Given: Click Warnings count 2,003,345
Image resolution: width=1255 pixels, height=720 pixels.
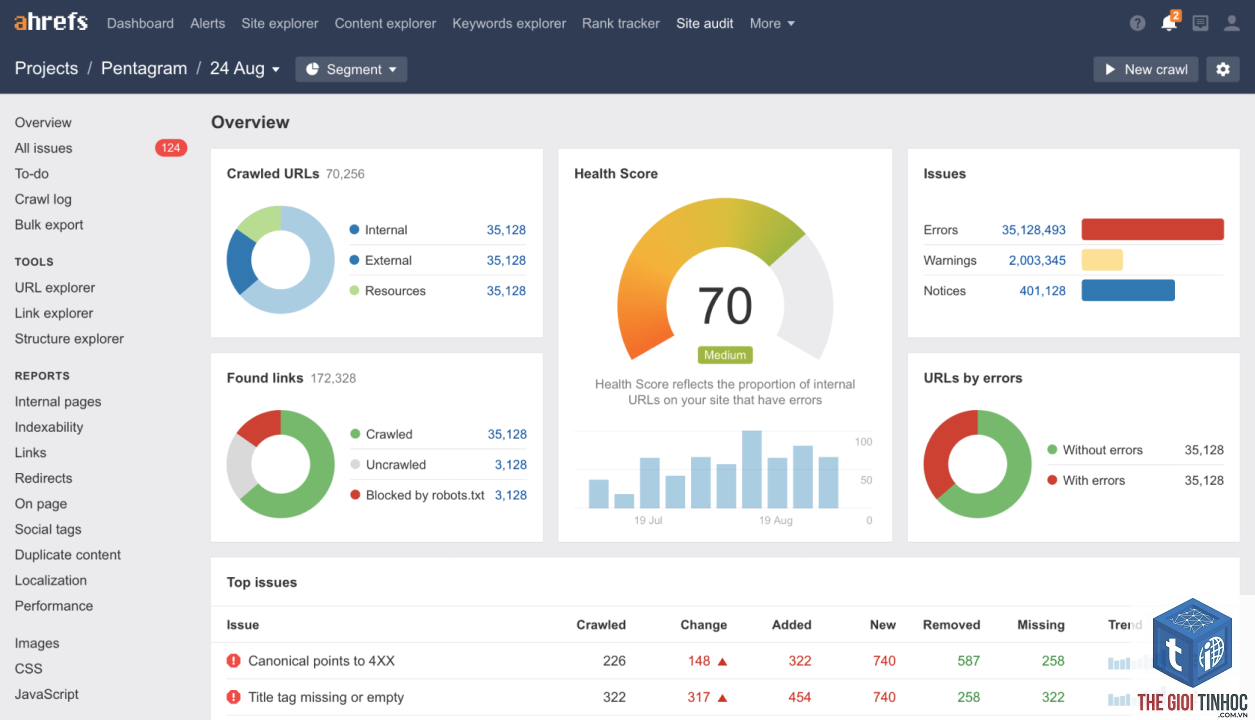Looking at the screenshot, I should coord(1037,260).
